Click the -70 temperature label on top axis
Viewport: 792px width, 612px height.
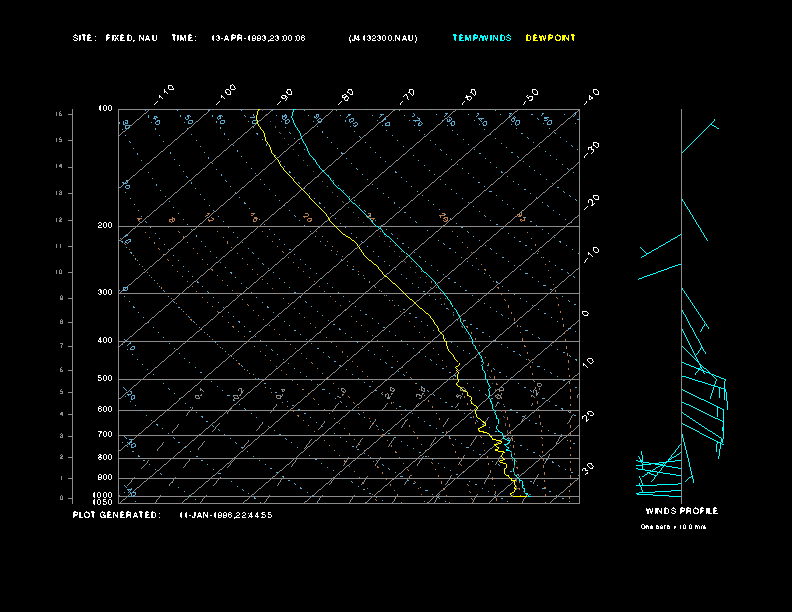408,94
